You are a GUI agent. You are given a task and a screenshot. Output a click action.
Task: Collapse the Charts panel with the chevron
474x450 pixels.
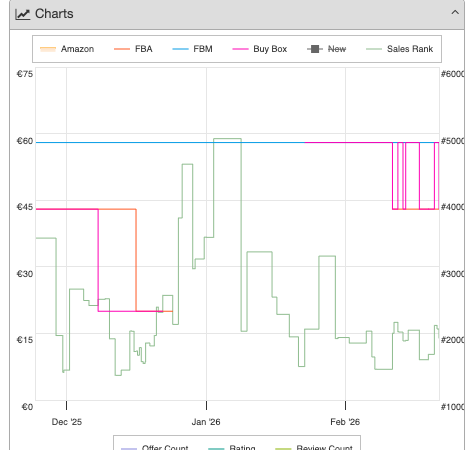[x=455, y=13]
